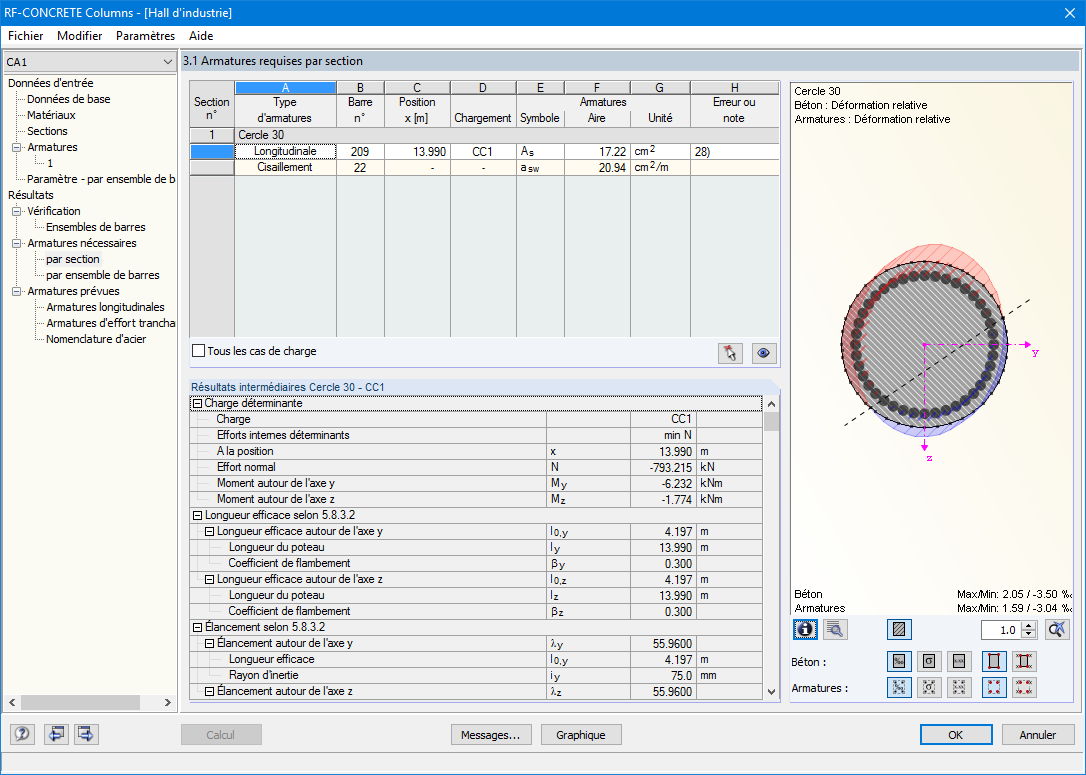Select Armatures points with x values icon
This screenshot has width=1086, height=775.
coord(1024,687)
